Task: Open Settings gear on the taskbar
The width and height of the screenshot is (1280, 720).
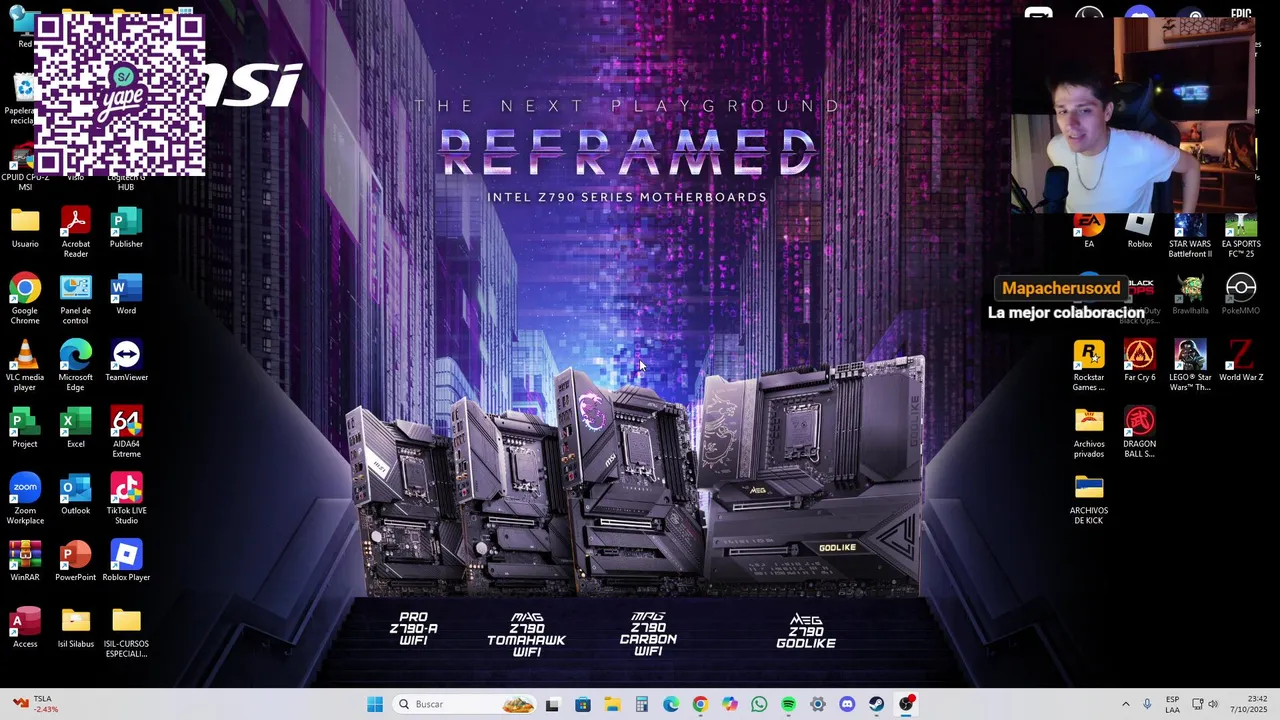Action: coord(818,704)
